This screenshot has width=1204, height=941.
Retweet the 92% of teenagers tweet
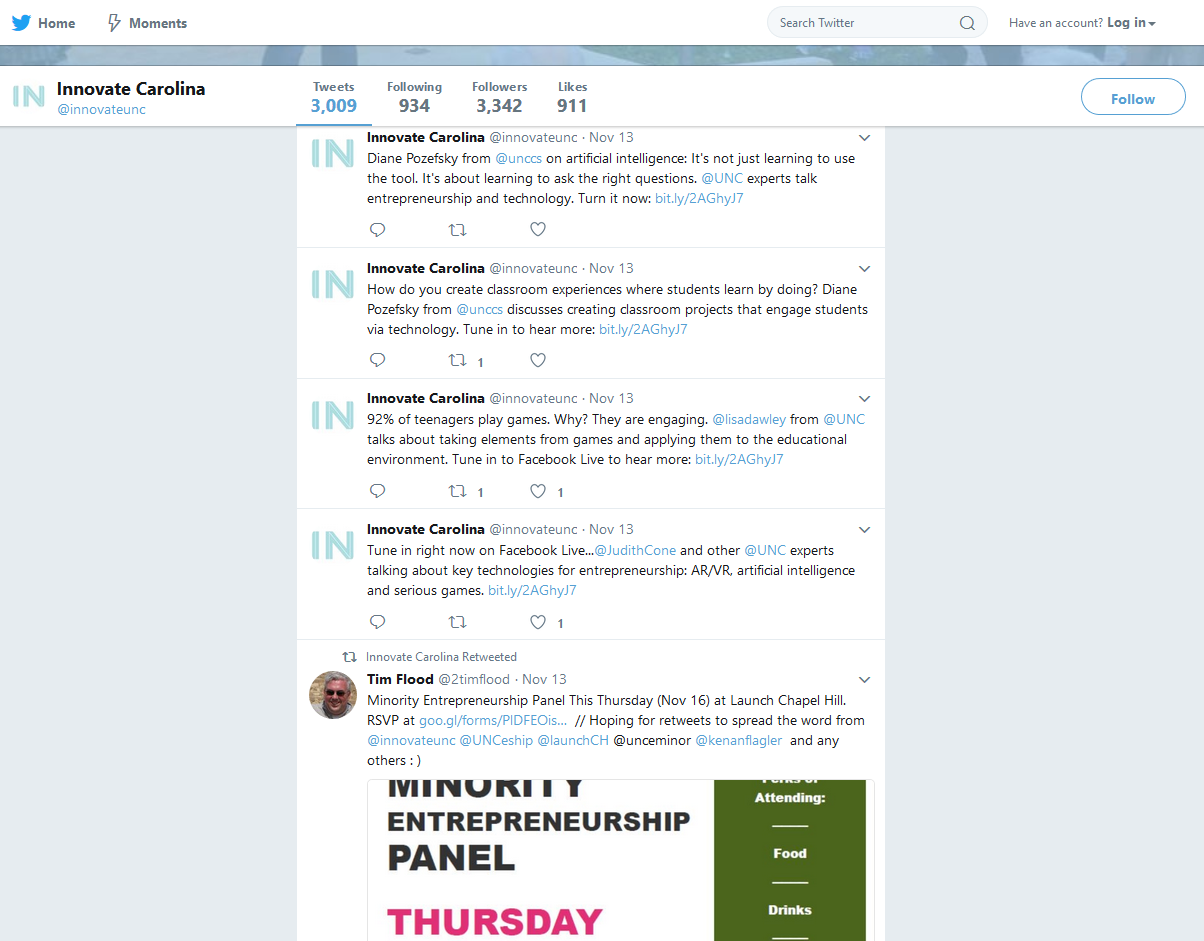coord(457,491)
